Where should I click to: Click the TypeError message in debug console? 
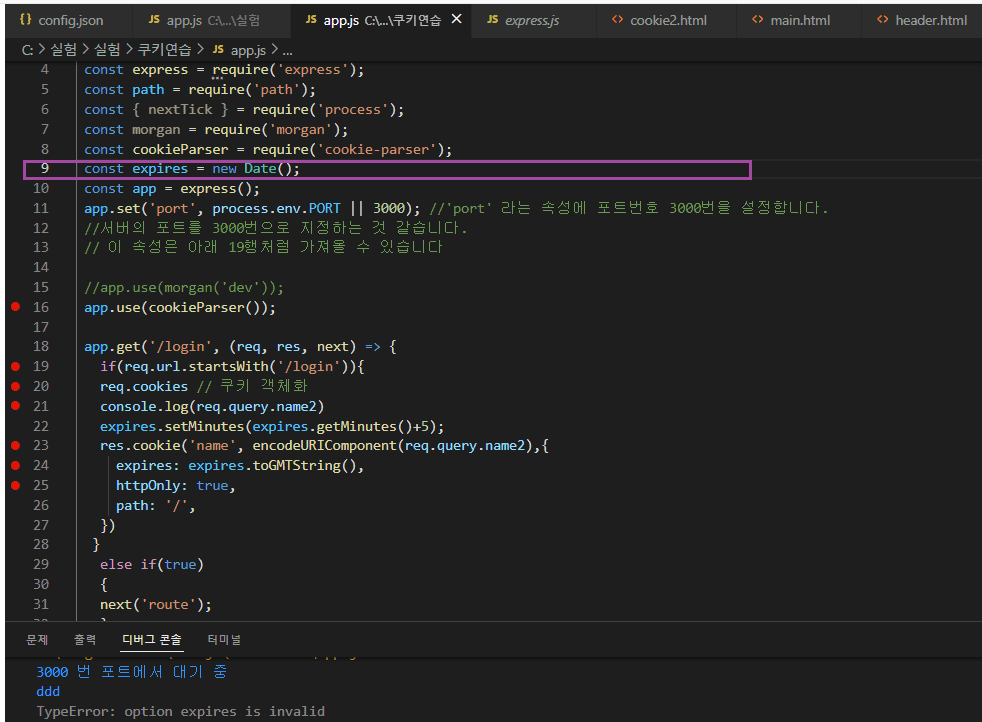coord(180,711)
